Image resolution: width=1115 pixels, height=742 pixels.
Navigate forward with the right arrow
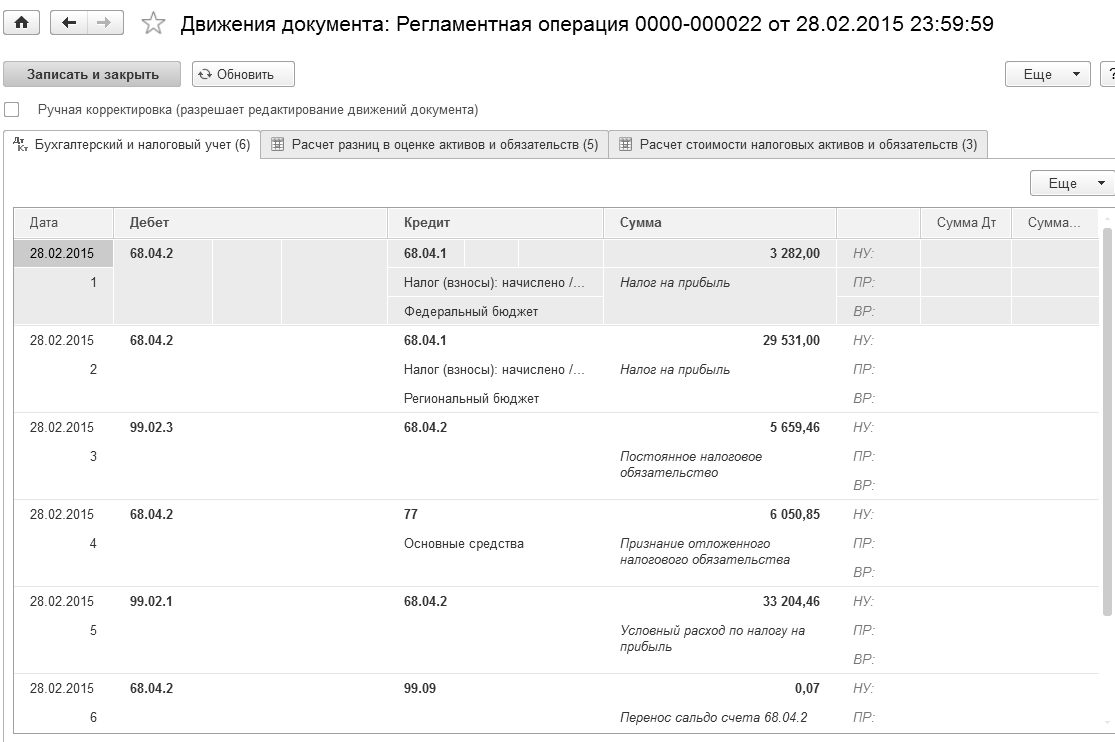pyautogui.click(x=105, y=23)
